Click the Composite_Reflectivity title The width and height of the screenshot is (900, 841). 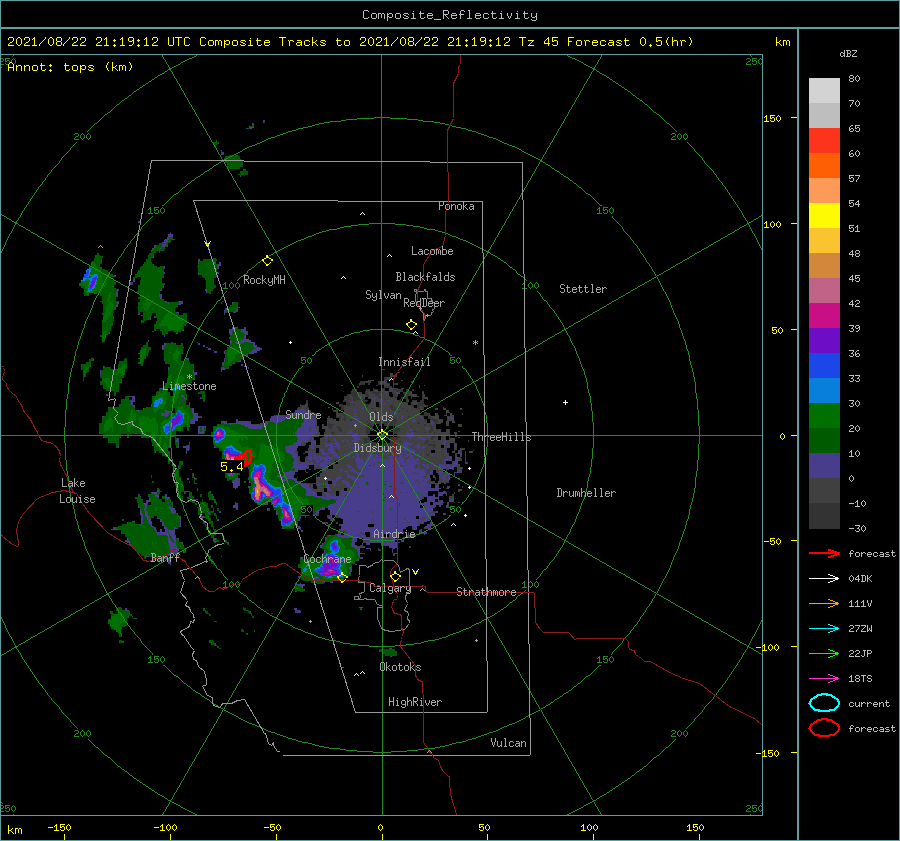pos(450,15)
